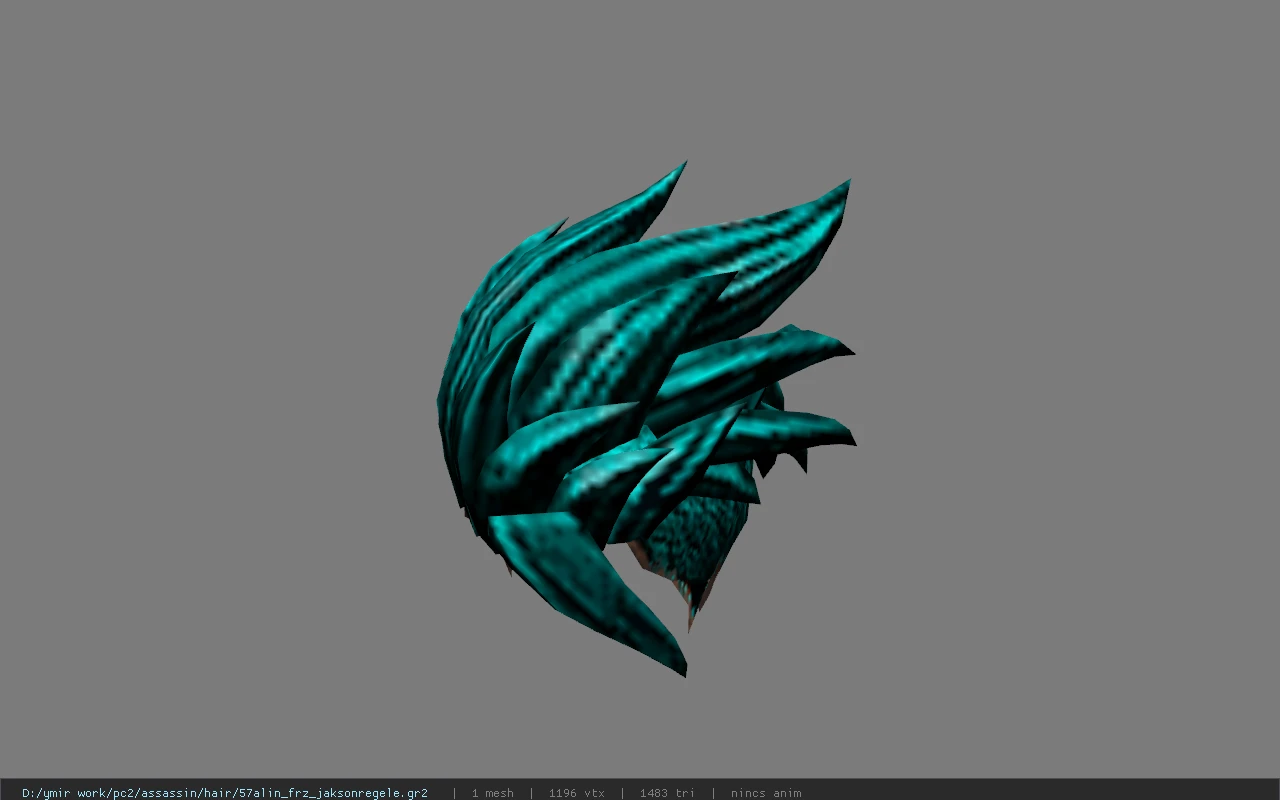Click the "1196 vtx" vertex count
This screenshot has width=1280, height=800.
click(x=577, y=793)
